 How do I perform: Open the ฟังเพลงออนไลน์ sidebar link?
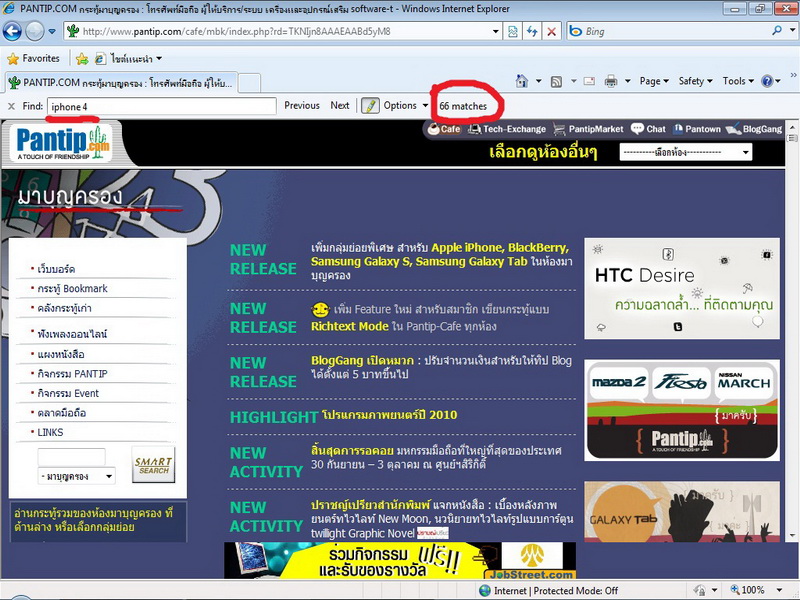72,334
